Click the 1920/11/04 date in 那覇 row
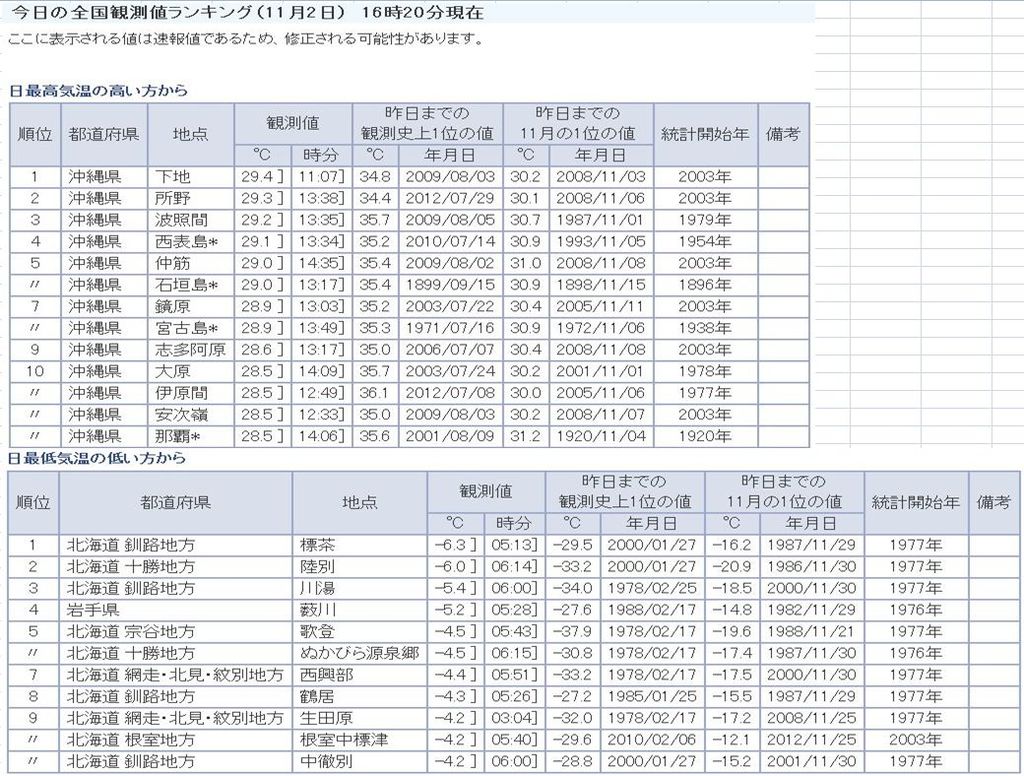This screenshot has height=776, width=1024. pyautogui.click(x=600, y=436)
